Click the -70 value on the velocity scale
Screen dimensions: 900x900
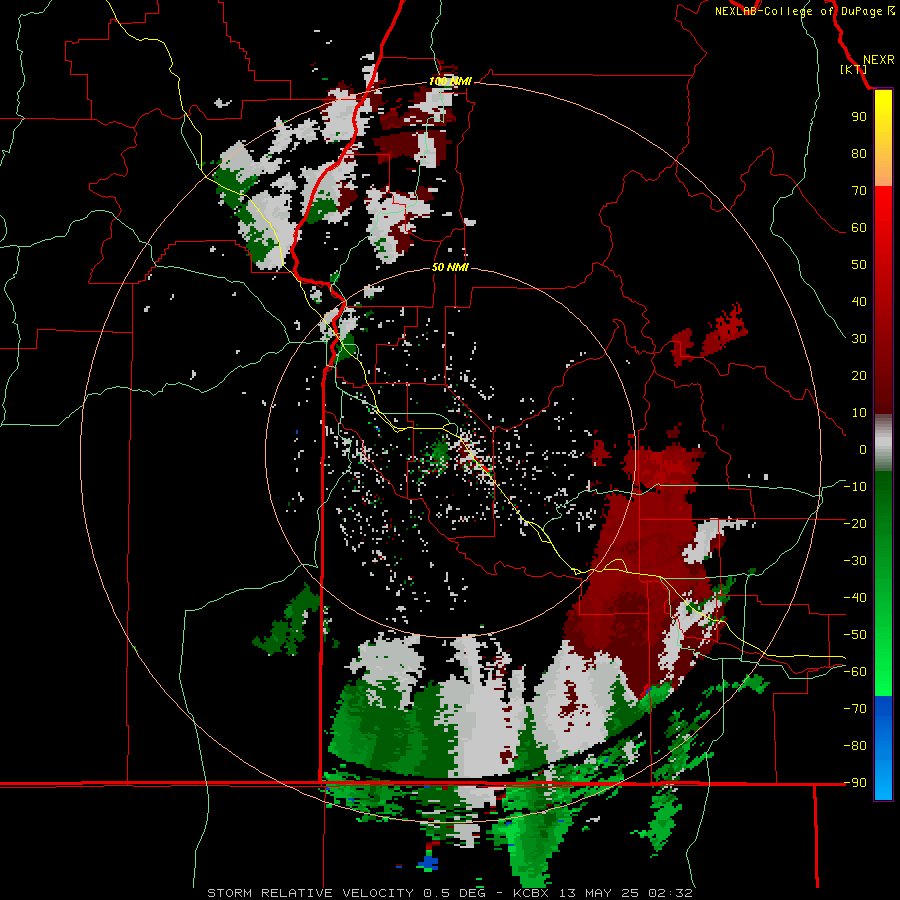855,709
